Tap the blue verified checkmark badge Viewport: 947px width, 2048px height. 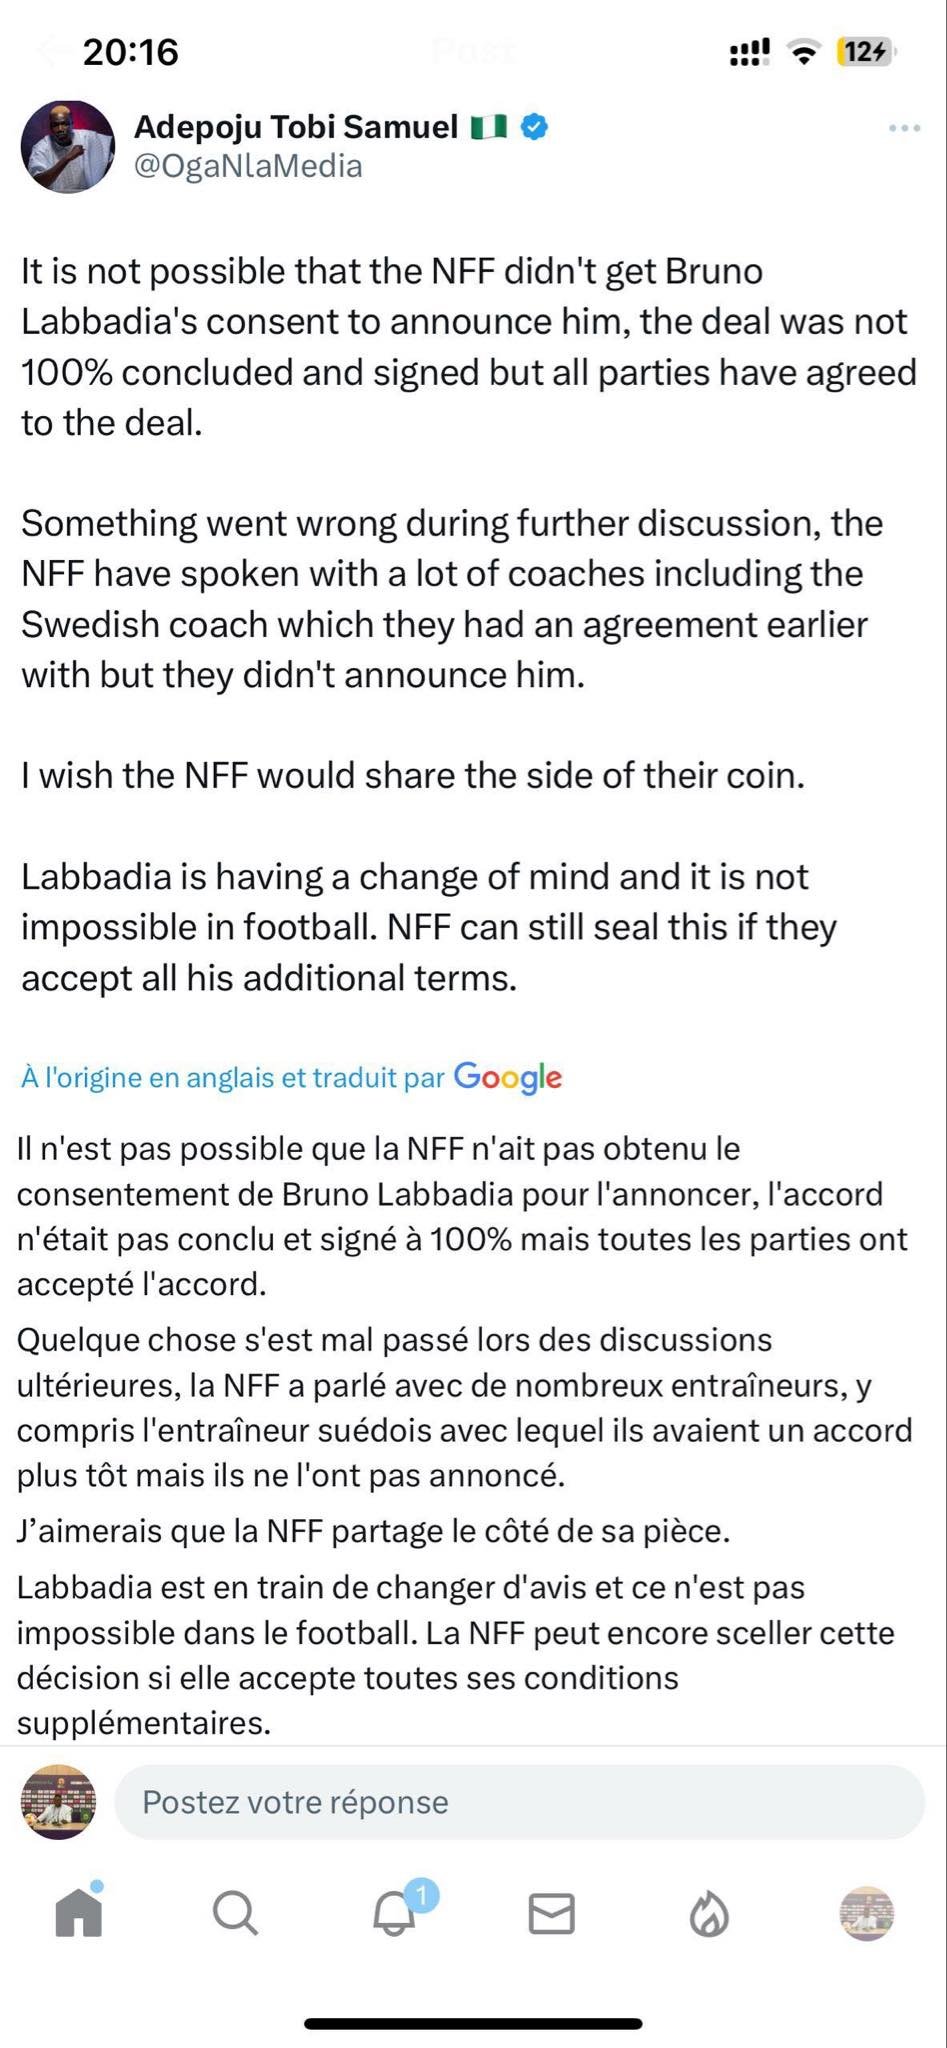tap(535, 127)
